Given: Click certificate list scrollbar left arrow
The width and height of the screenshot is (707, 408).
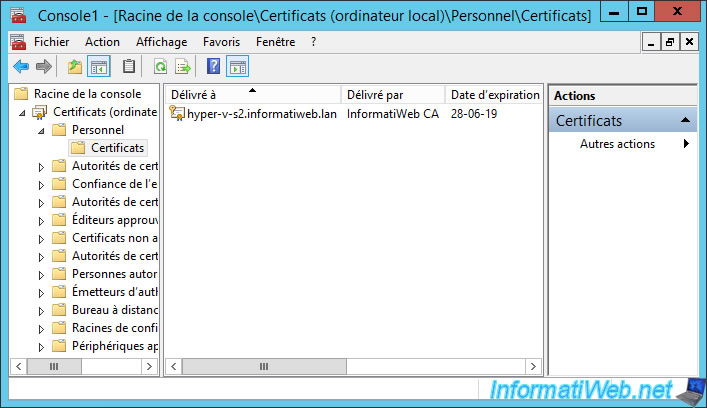Looking at the screenshot, I should pyautogui.click(x=174, y=367).
